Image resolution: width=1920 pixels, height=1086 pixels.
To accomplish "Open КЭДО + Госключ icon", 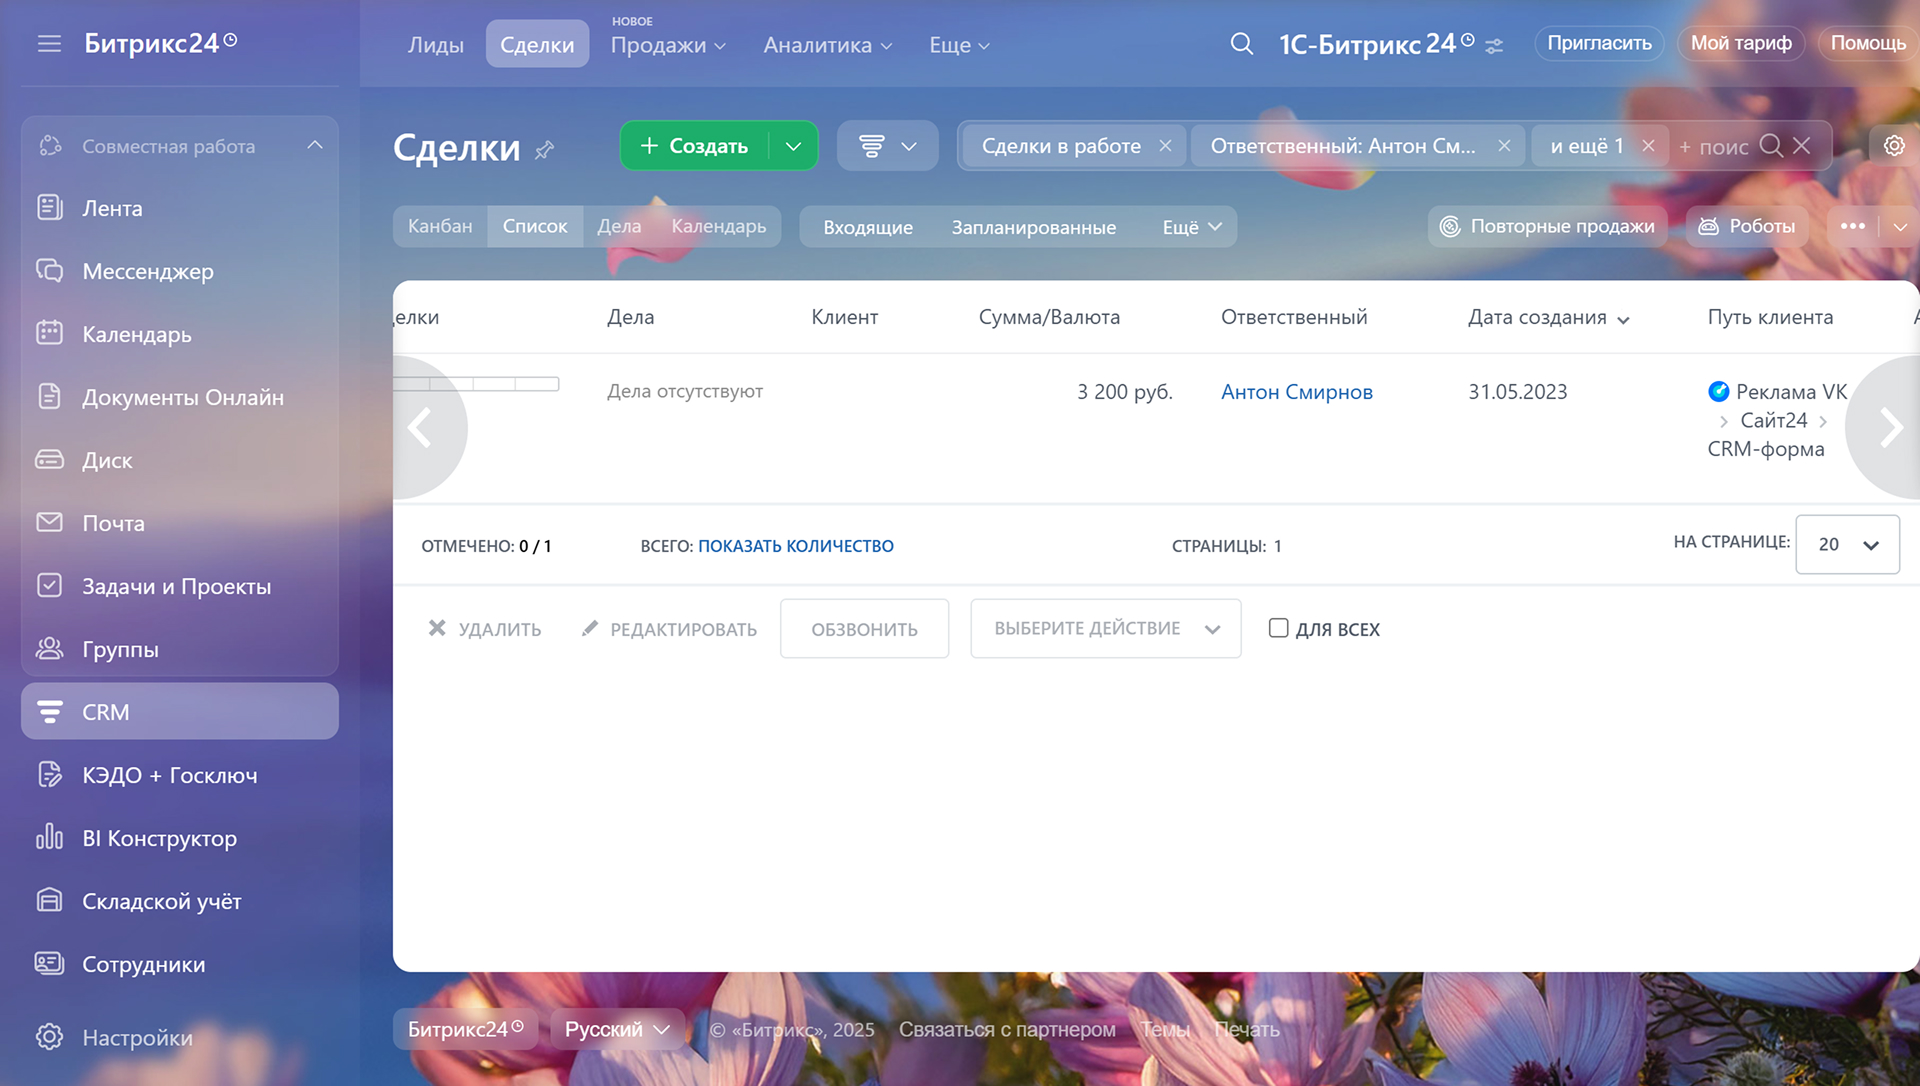I will 49,775.
